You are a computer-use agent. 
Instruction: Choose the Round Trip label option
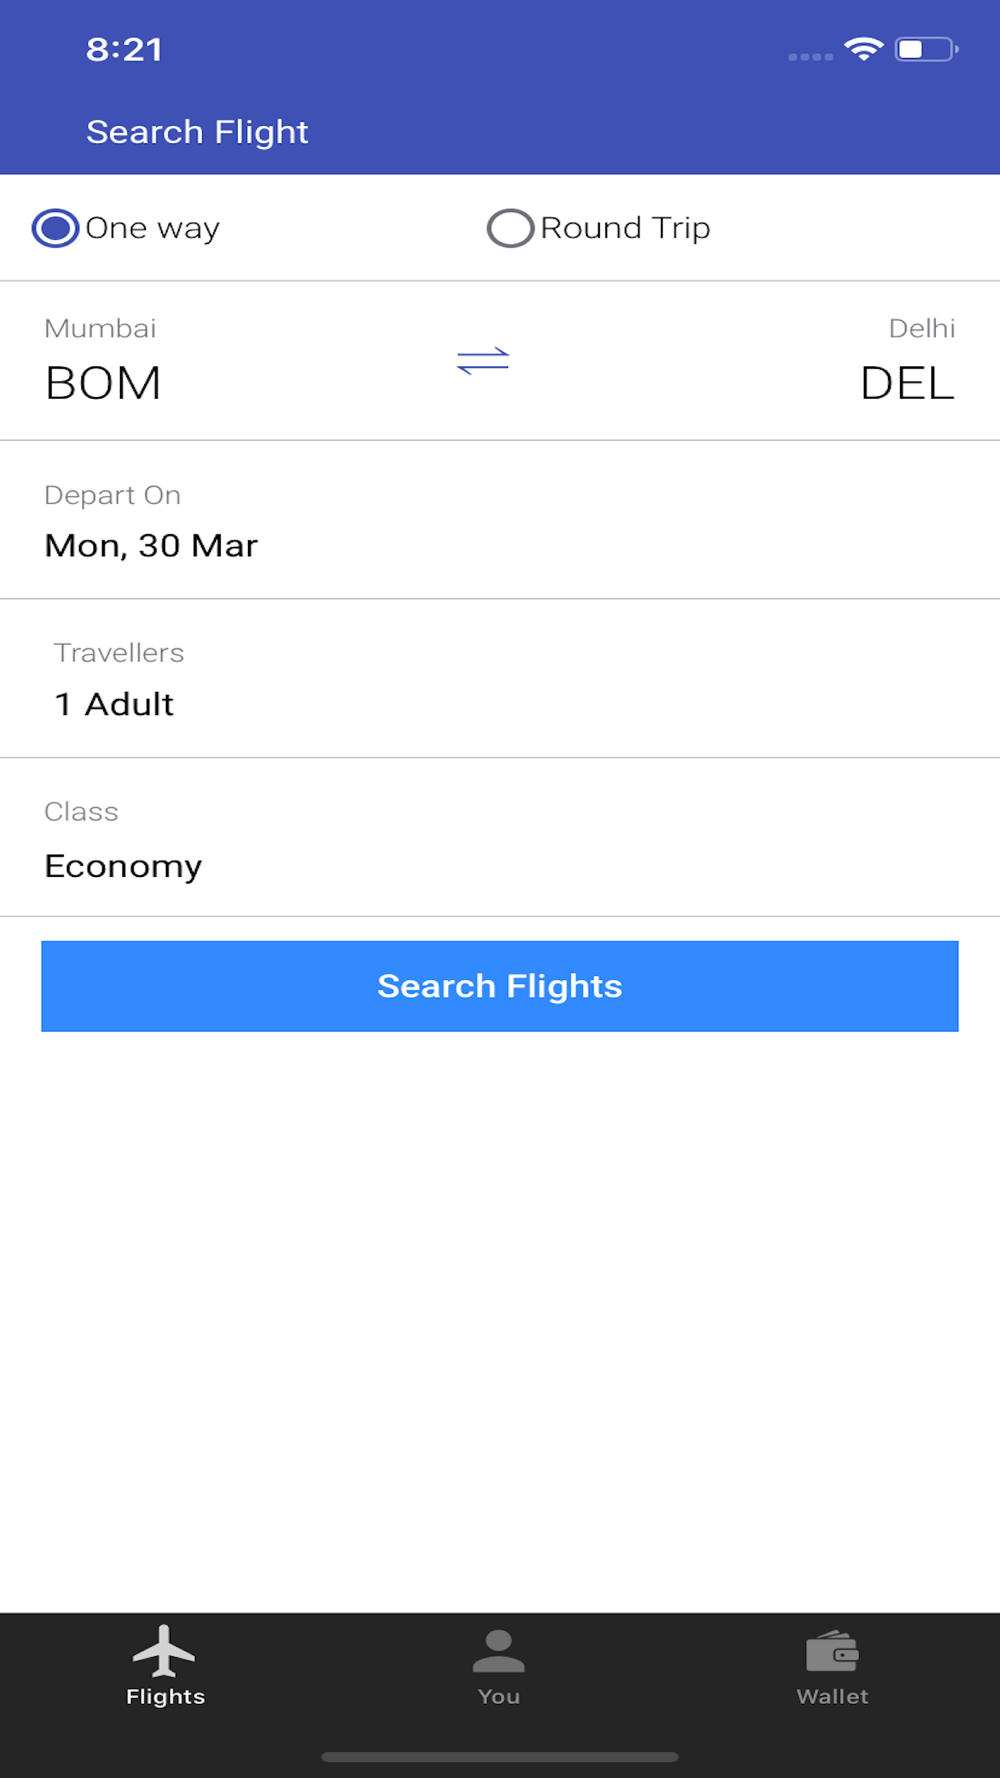pos(625,228)
